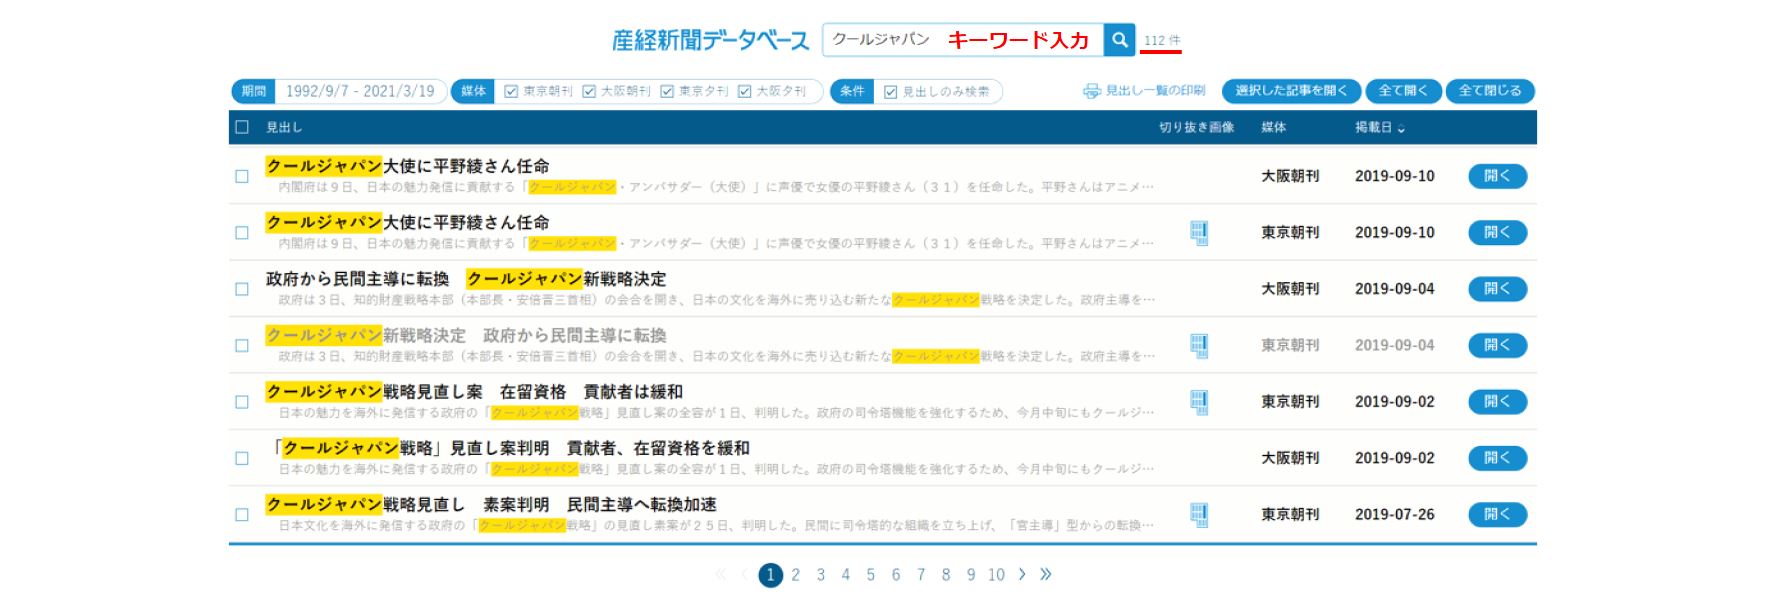Image resolution: width=1769 pixels, height=600 pixels.
Task: Check the select-all box in header row
Action: pyautogui.click(x=242, y=127)
